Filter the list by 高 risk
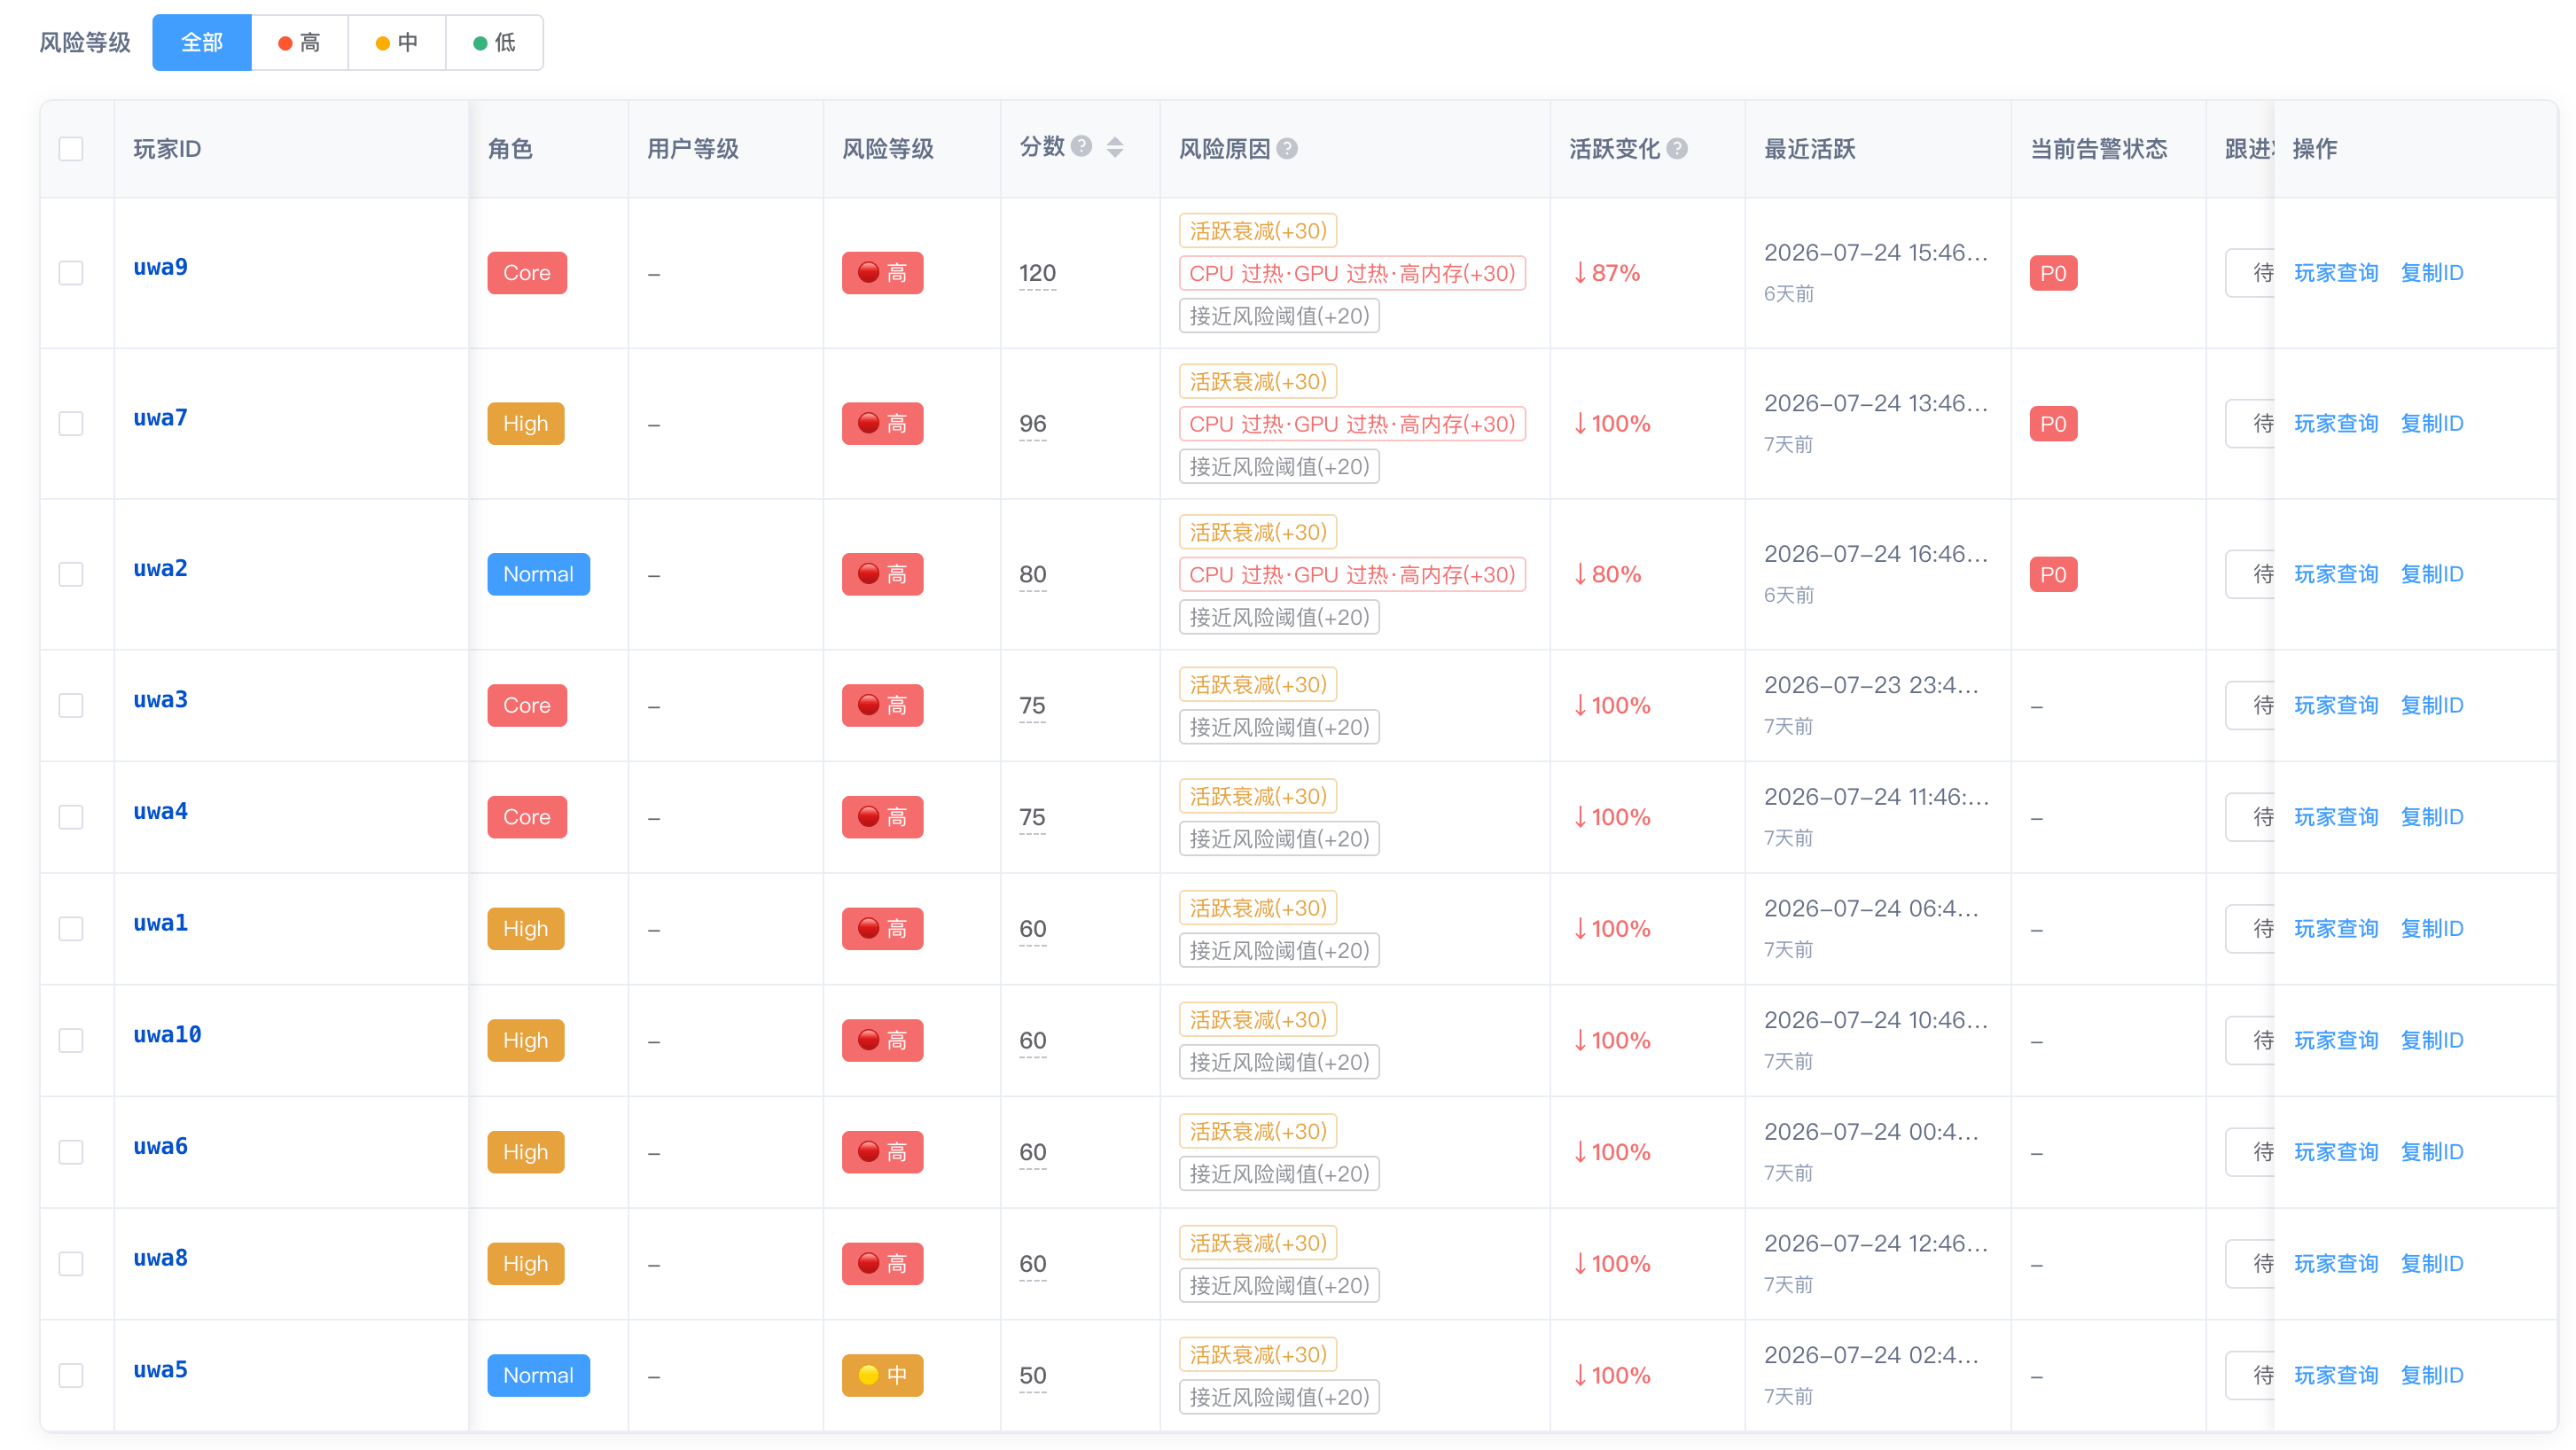The width and height of the screenshot is (2576, 1450). [x=300, y=43]
